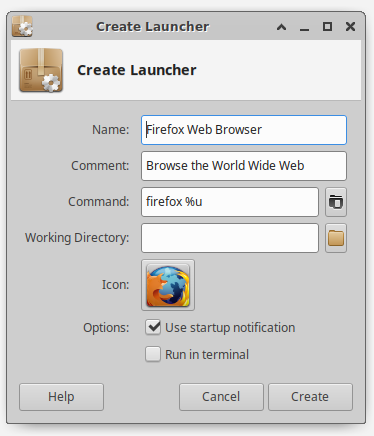Minimize the Create Launcher window

[x=304, y=29]
